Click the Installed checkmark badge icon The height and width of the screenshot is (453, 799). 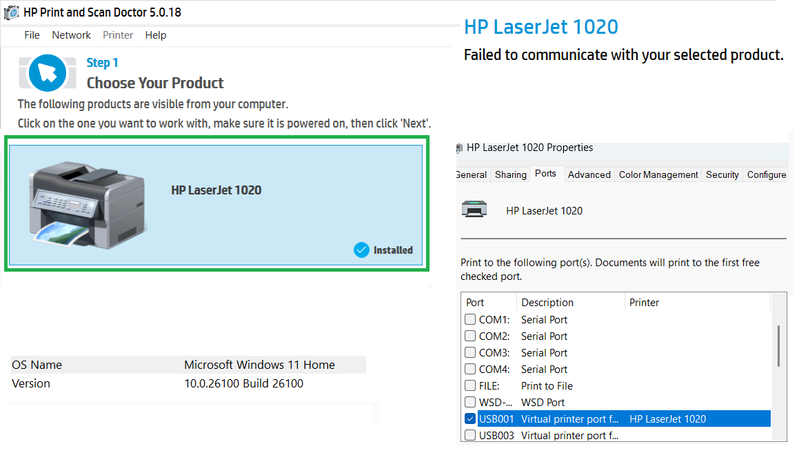point(361,250)
